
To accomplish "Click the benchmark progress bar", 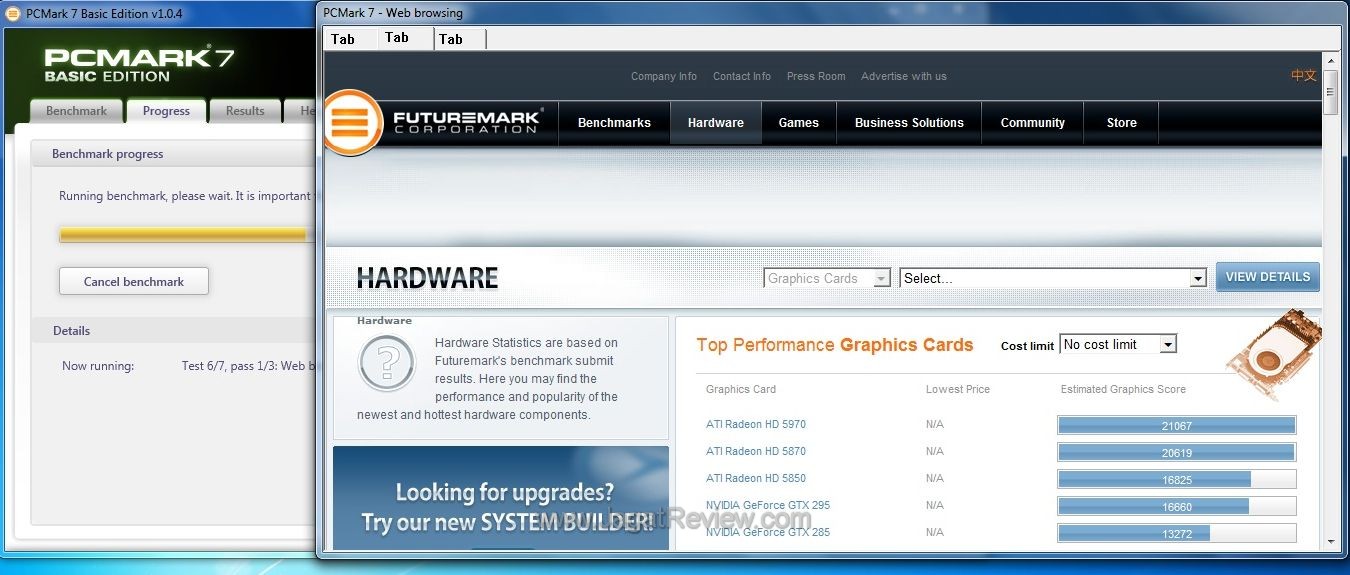I will [x=183, y=235].
